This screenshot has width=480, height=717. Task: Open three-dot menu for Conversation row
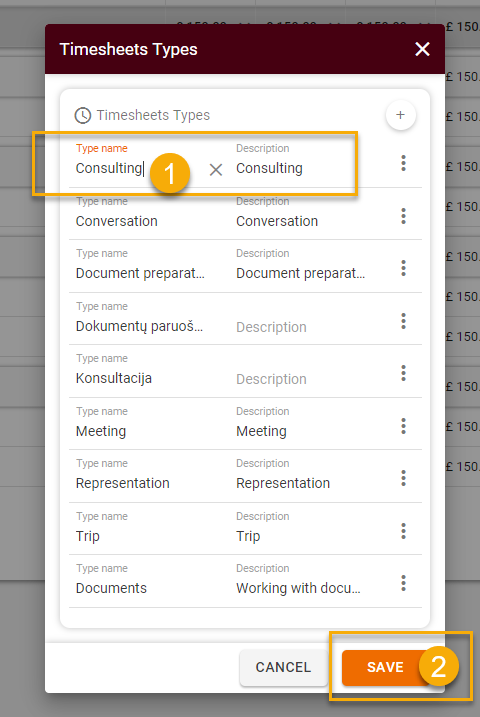coord(403,216)
